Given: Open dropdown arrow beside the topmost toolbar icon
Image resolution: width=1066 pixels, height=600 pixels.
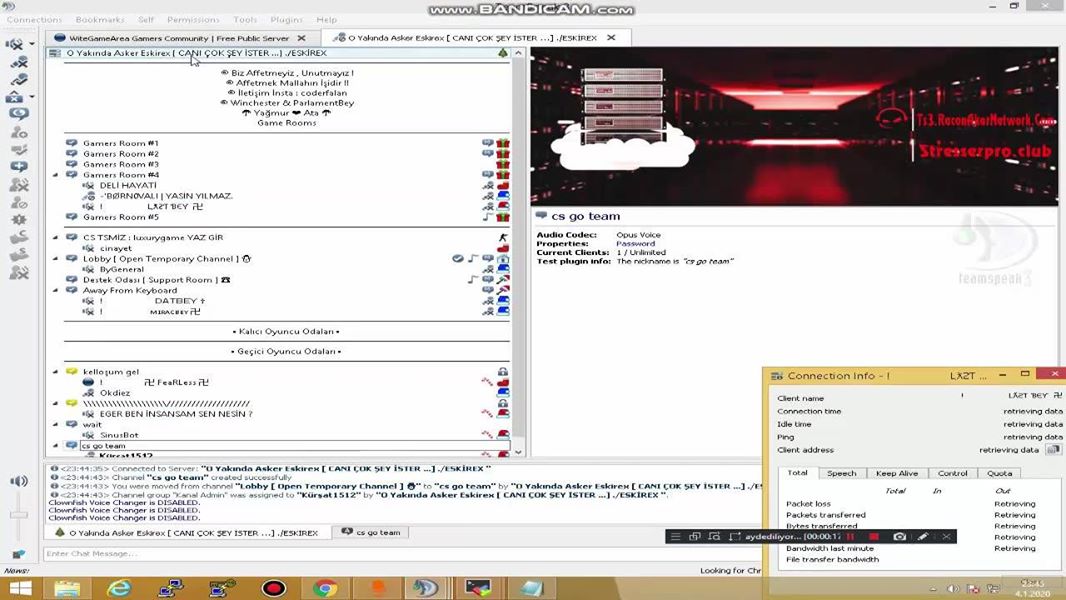Looking at the screenshot, I should 32,44.
